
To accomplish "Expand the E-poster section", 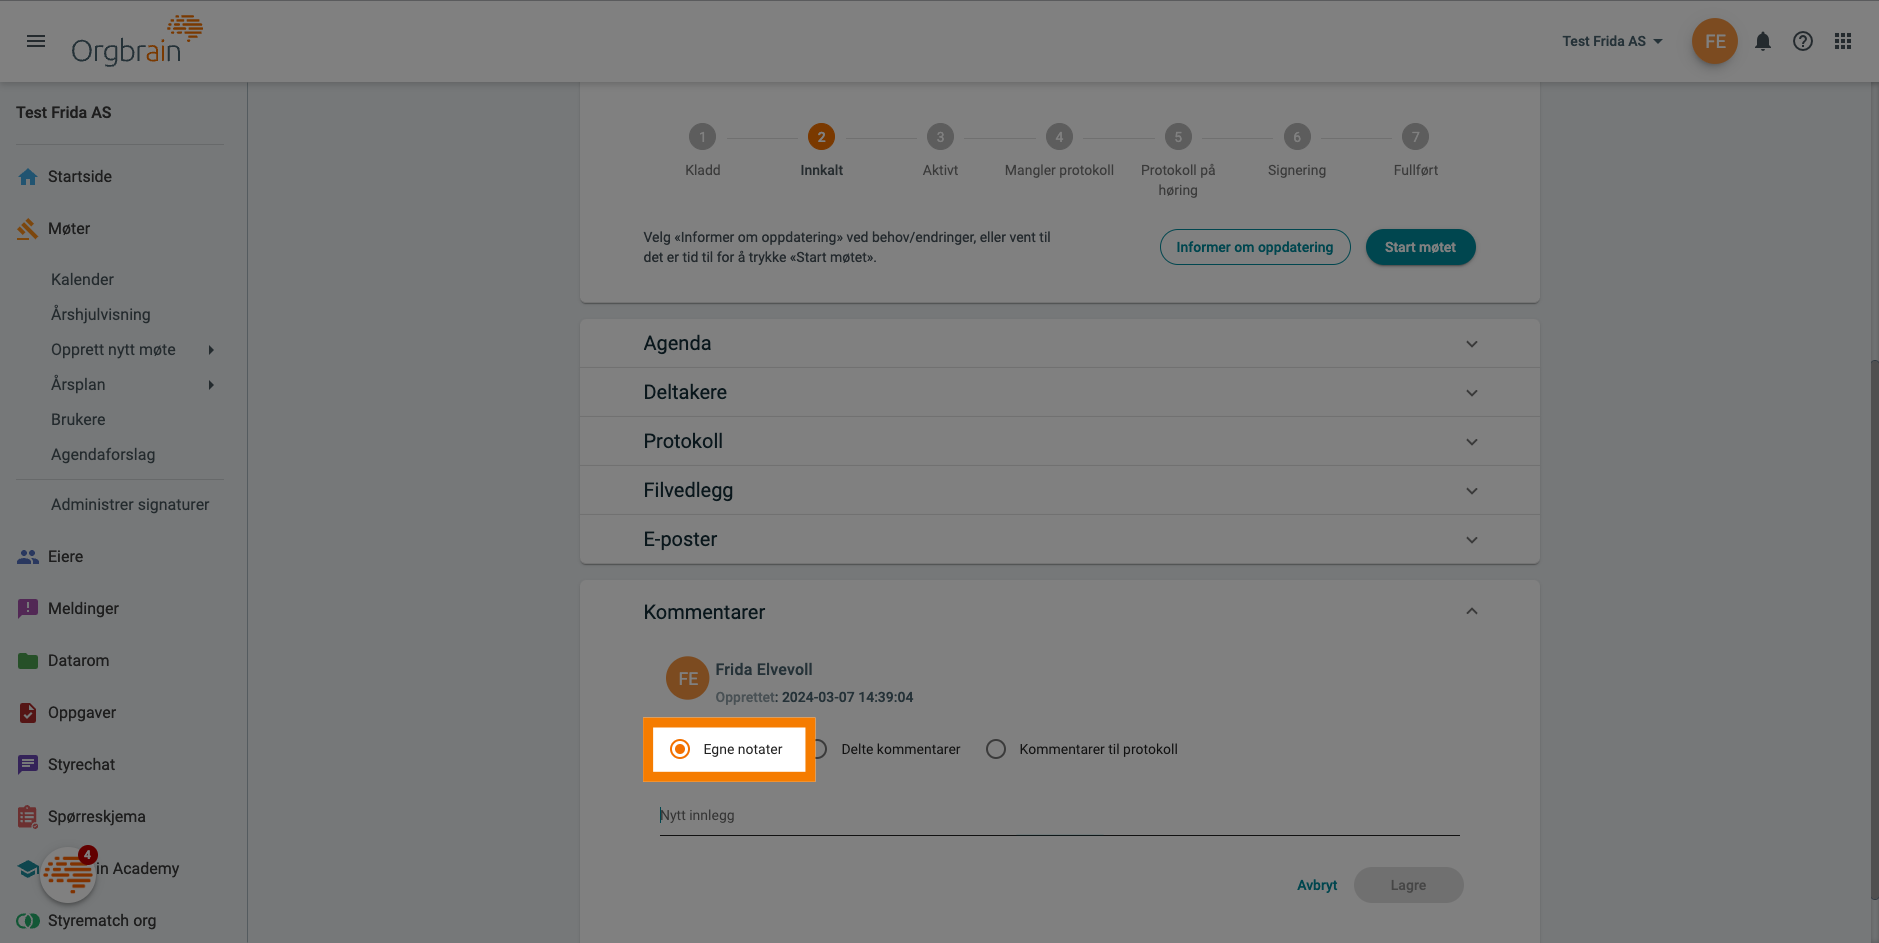I will point(1059,539).
